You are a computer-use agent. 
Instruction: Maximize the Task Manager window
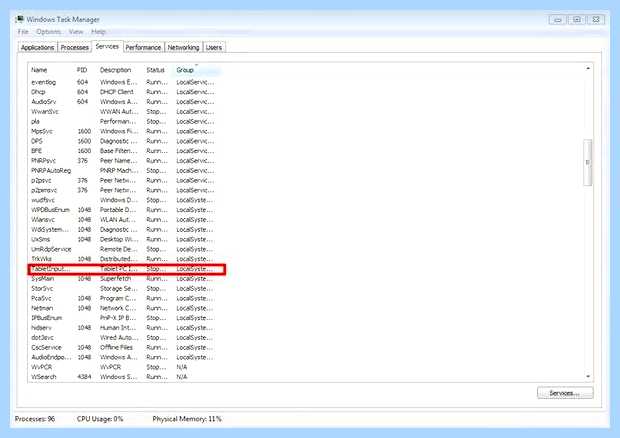(x=577, y=19)
